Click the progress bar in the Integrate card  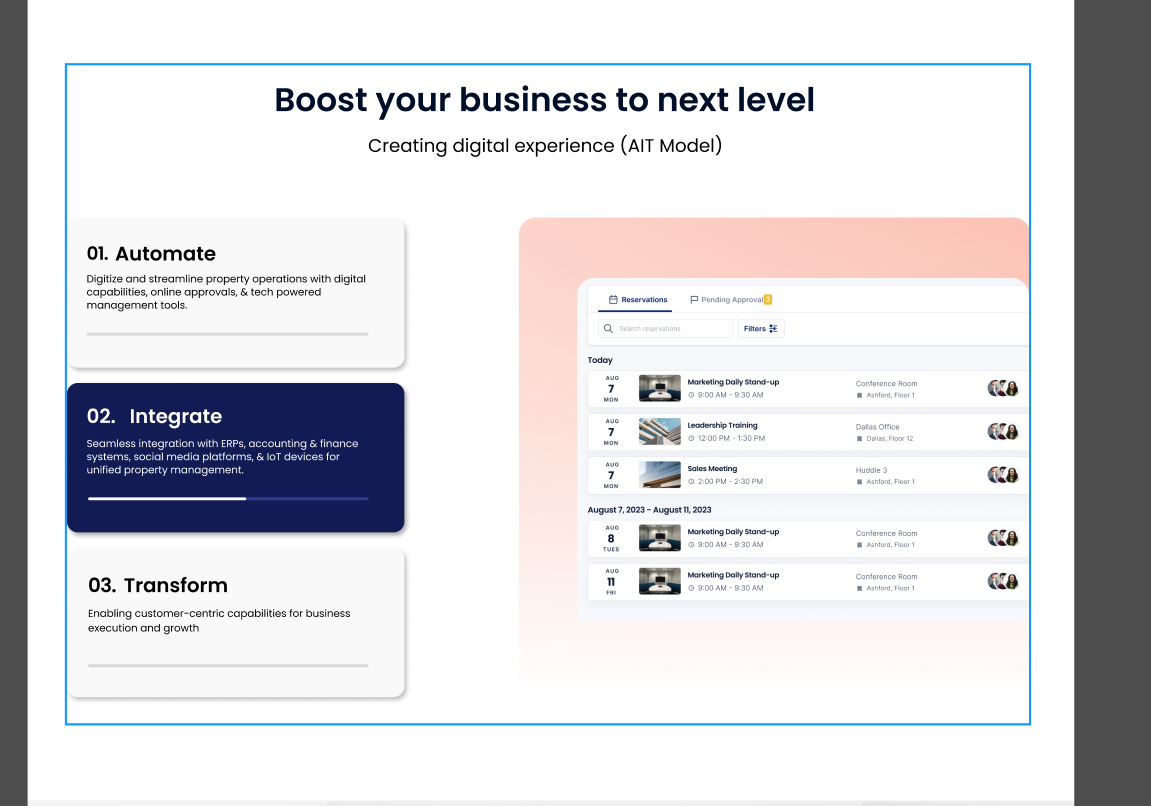pyautogui.click(x=228, y=498)
